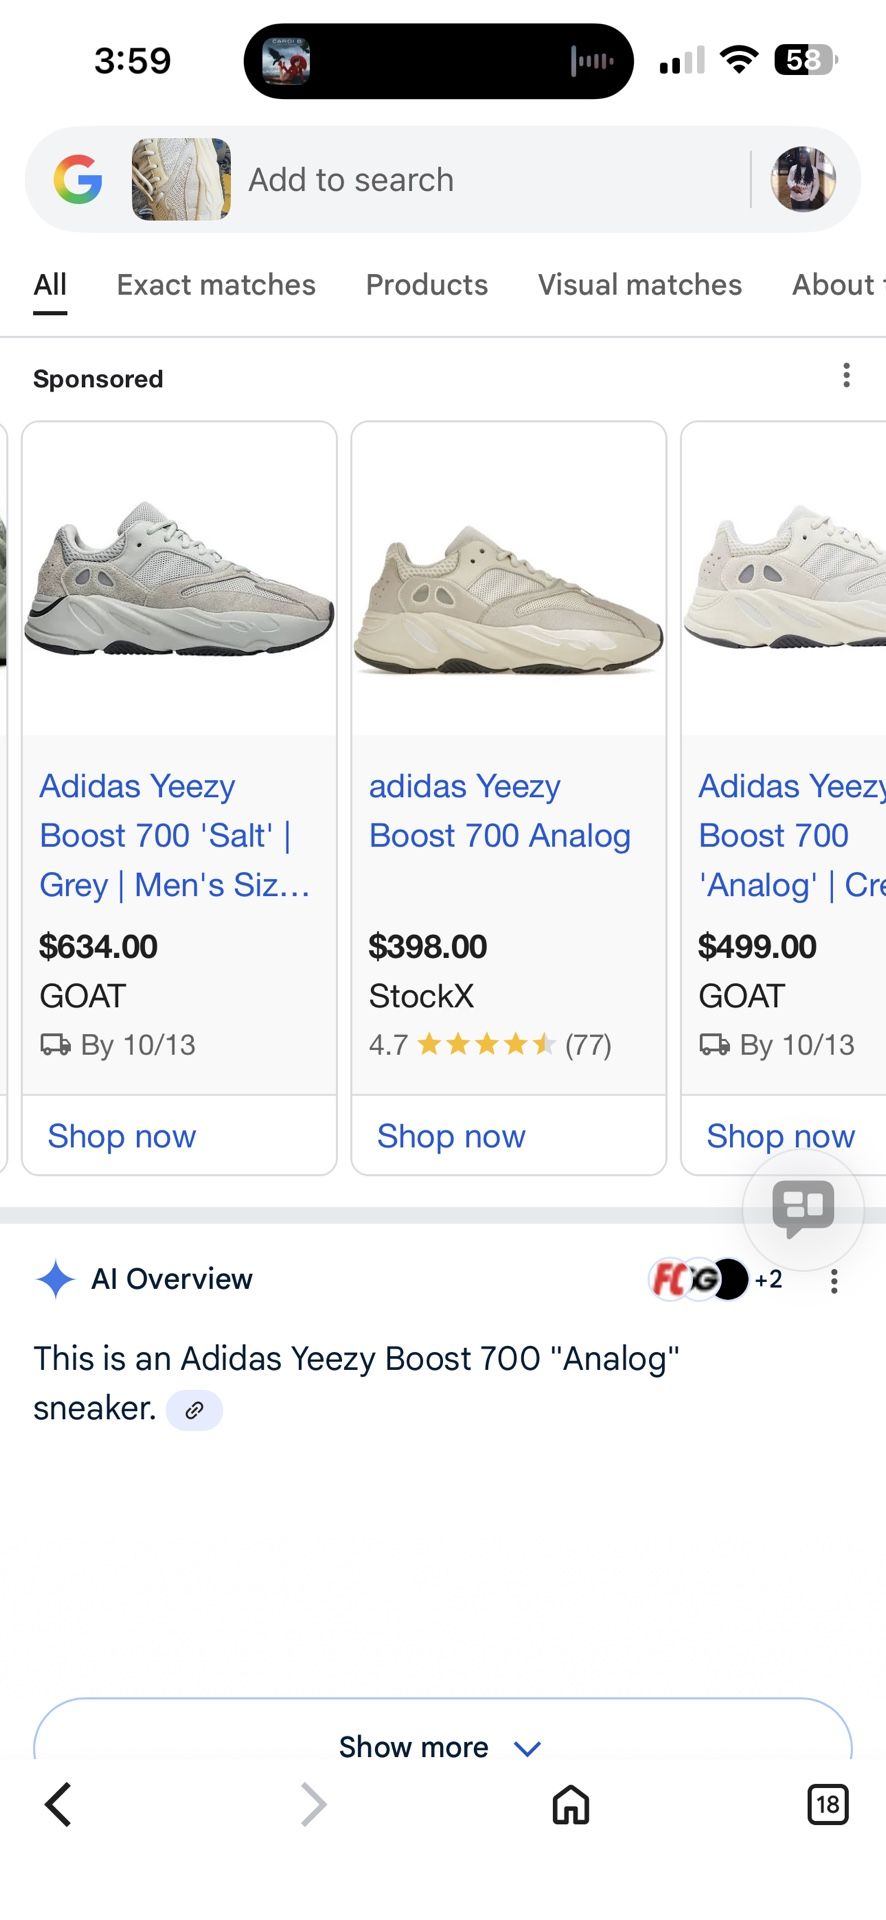Go back with the browser back arrow
The width and height of the screenshot is (886, 1920).
[x=58, y=1805]
